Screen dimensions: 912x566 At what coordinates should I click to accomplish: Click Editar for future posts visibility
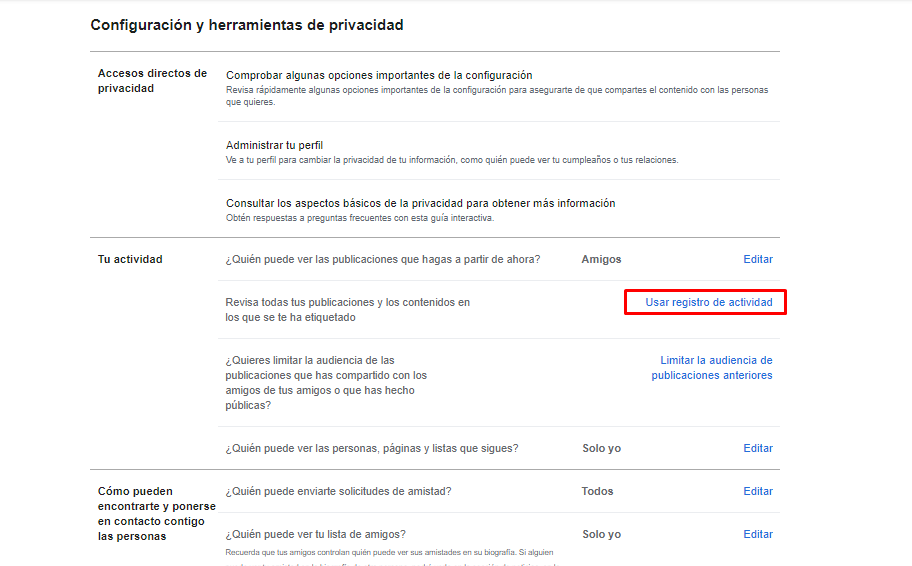click(757, 259)
